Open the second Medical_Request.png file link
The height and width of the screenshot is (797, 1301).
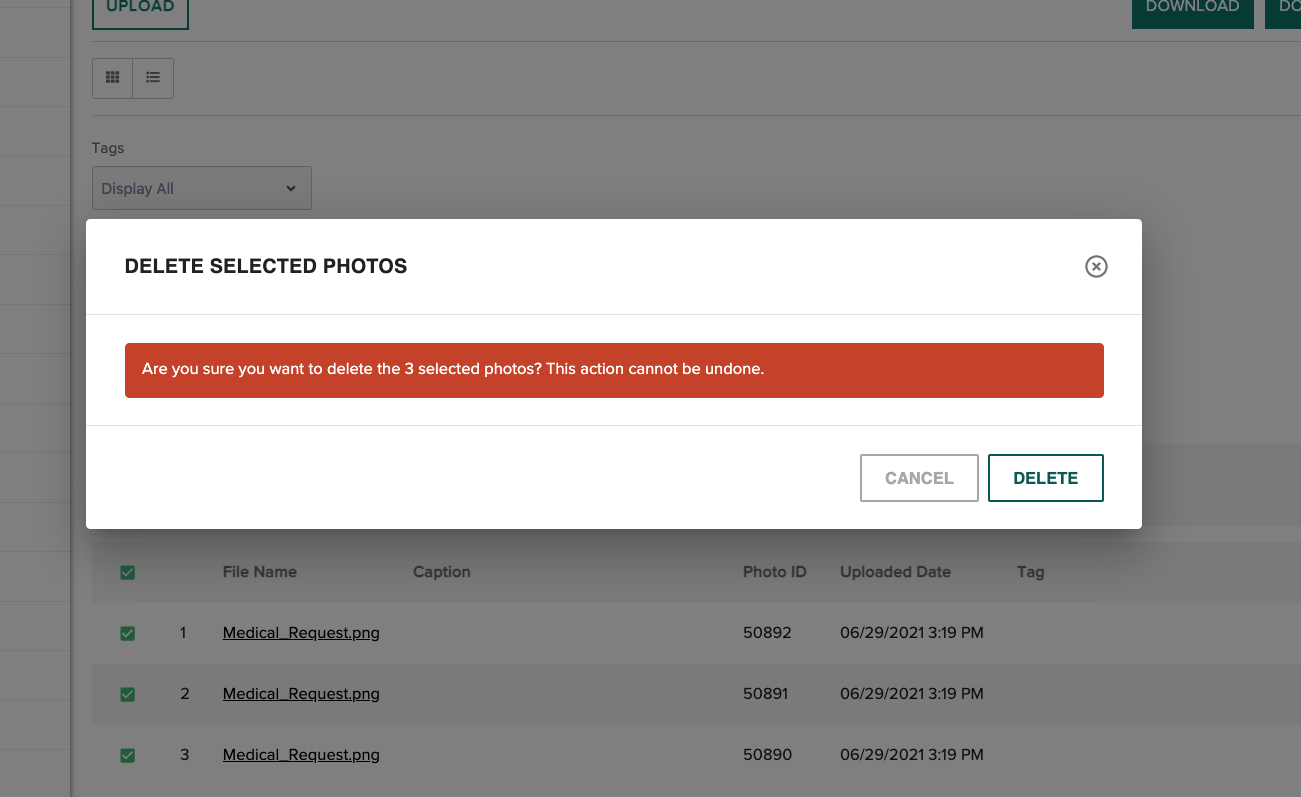coord(300,693)
